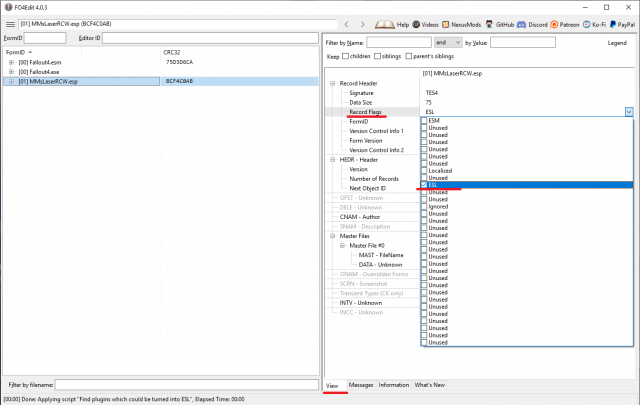Open the What's New tab
This screenshot has height=405, width=640.
pos(430,384)
